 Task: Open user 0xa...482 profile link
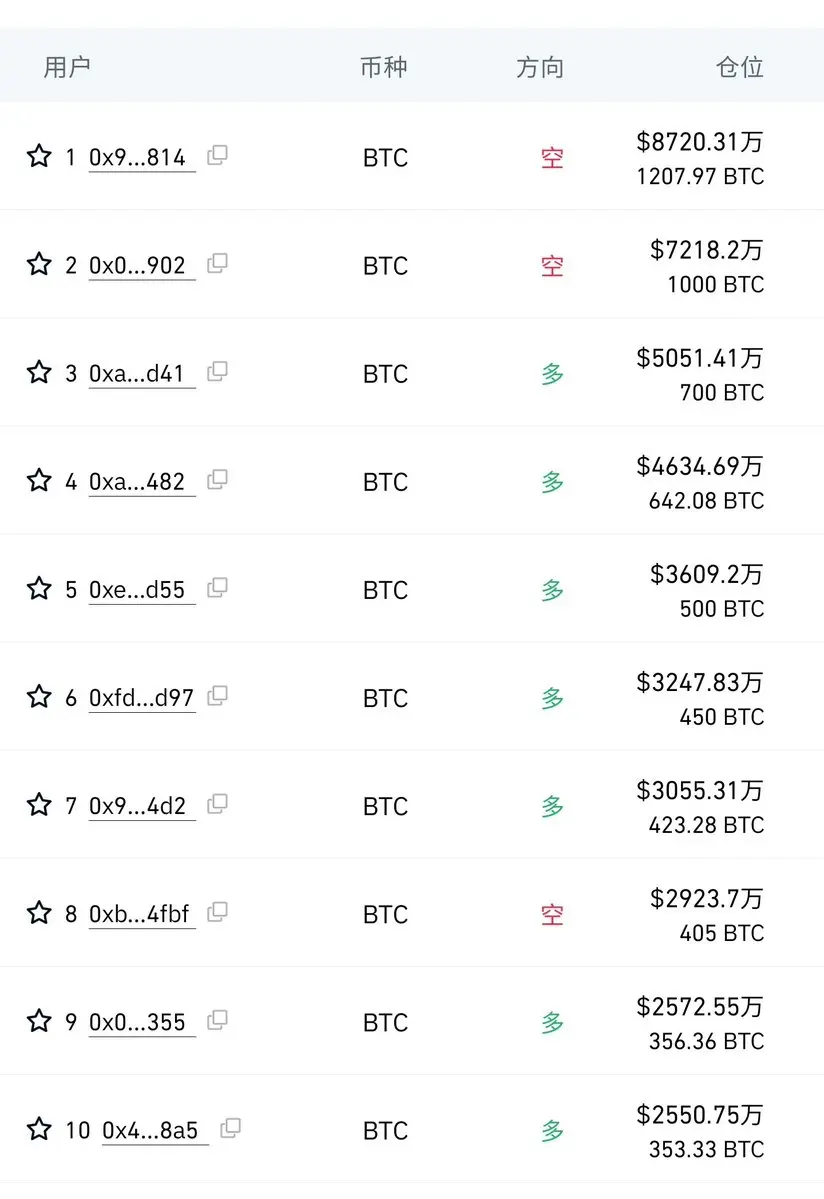tap(138, 482)
